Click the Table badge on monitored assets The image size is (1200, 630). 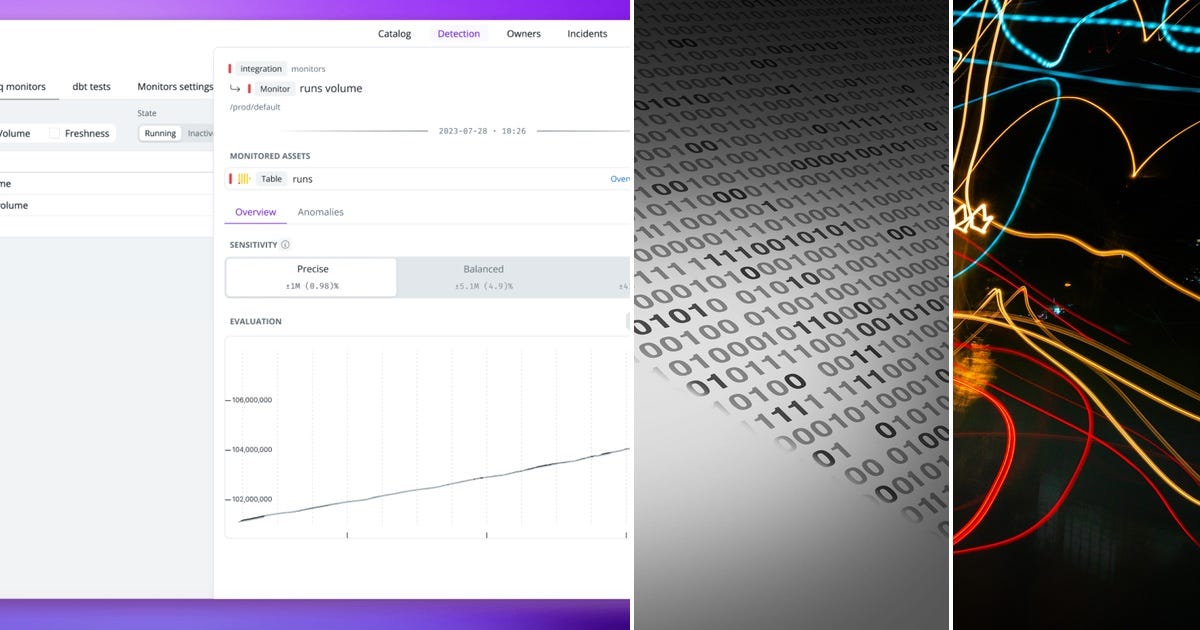click(x=272, y=178)
